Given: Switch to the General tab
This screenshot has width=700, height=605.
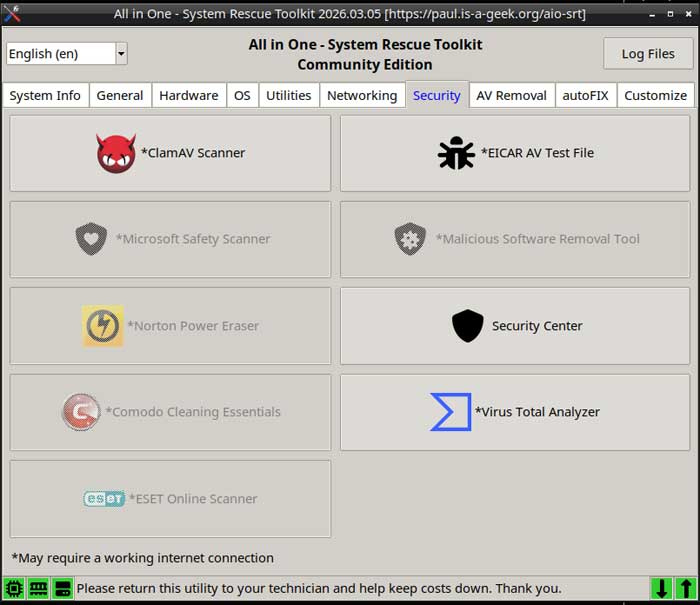Looking at the screenshot, I should click(120, 96).
